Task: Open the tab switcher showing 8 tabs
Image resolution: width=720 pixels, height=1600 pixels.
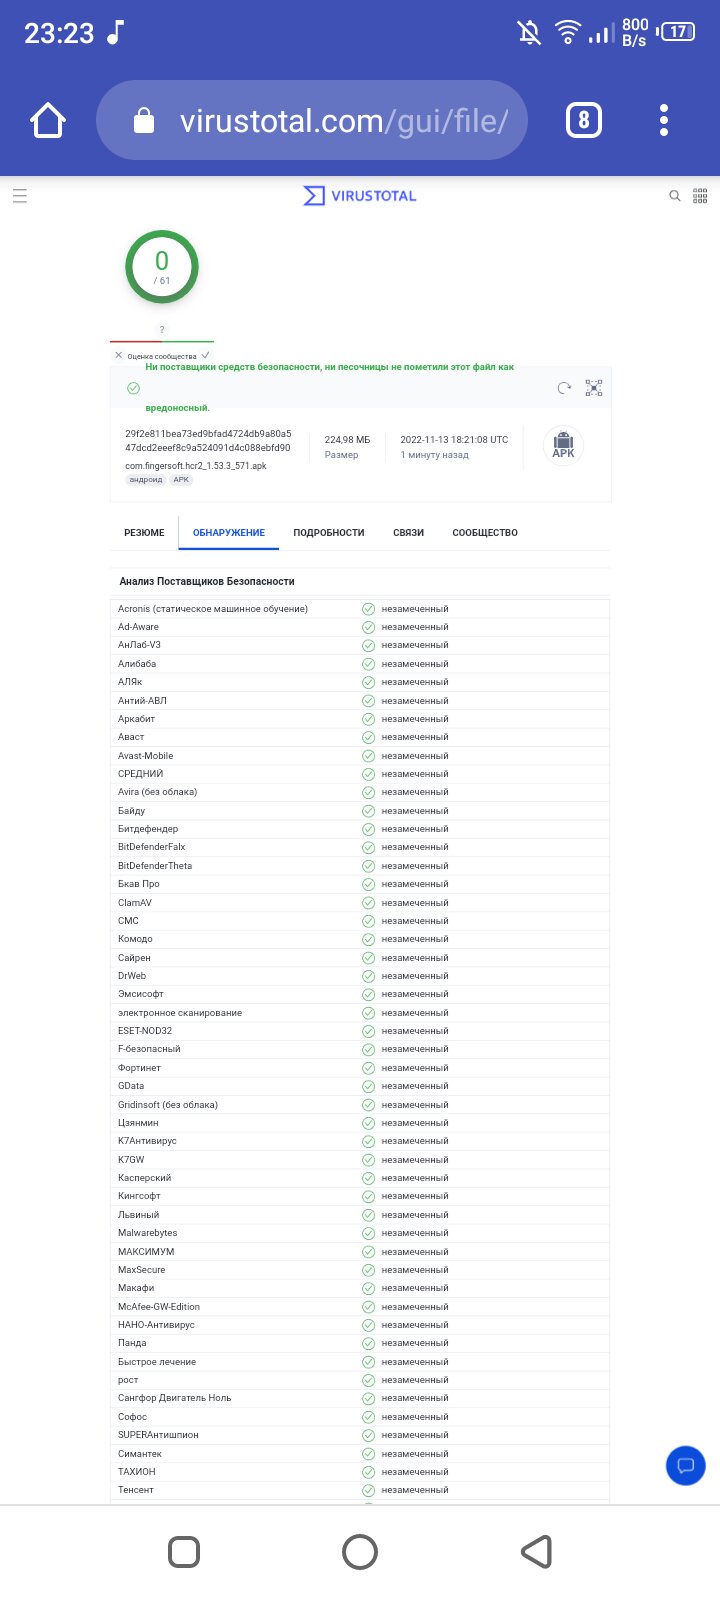Action: (584, 121)
